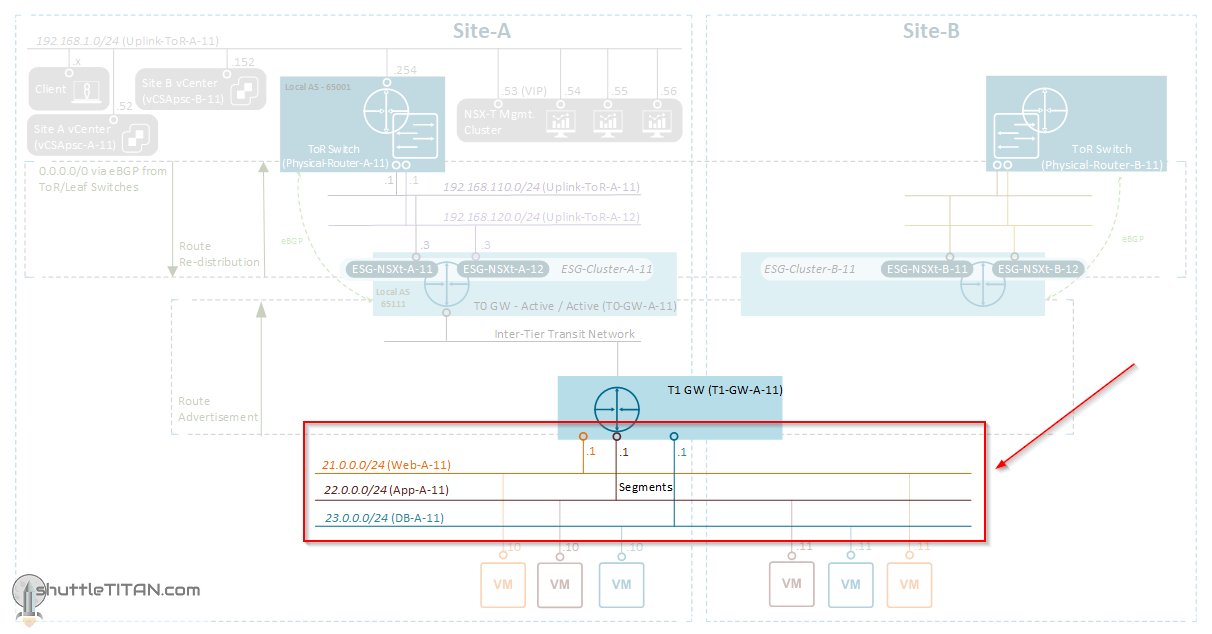Screen dimensions: 1212x634
Task: Click the 23.0.0.0/24 (DB-A-11) segment label
Action: tap(384, 518)
